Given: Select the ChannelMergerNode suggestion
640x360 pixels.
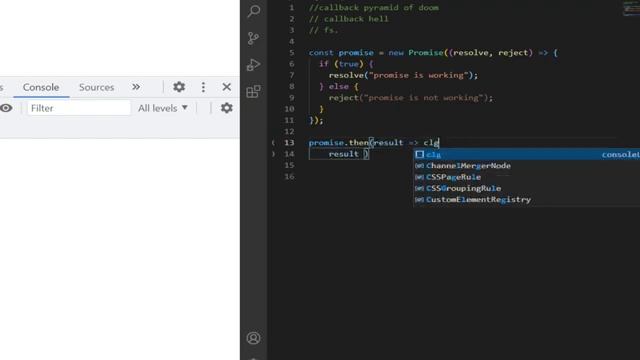Looking at the screenshot, I should click(527, 166).
